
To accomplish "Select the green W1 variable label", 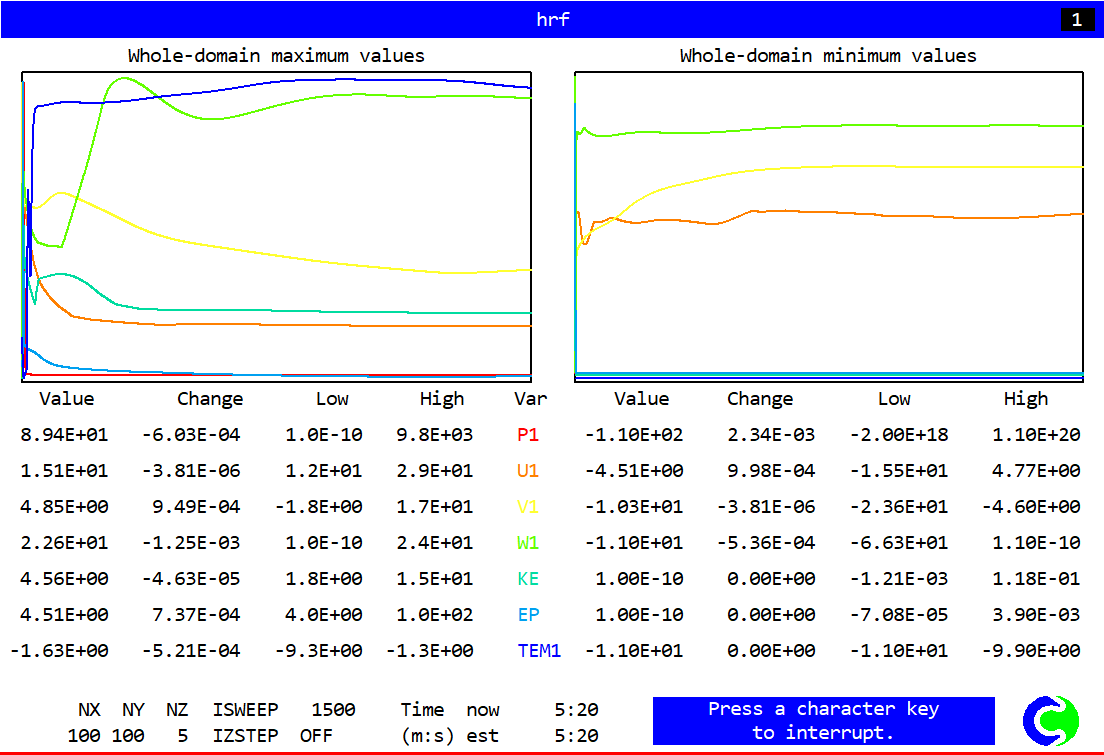I will coord(530,543).
